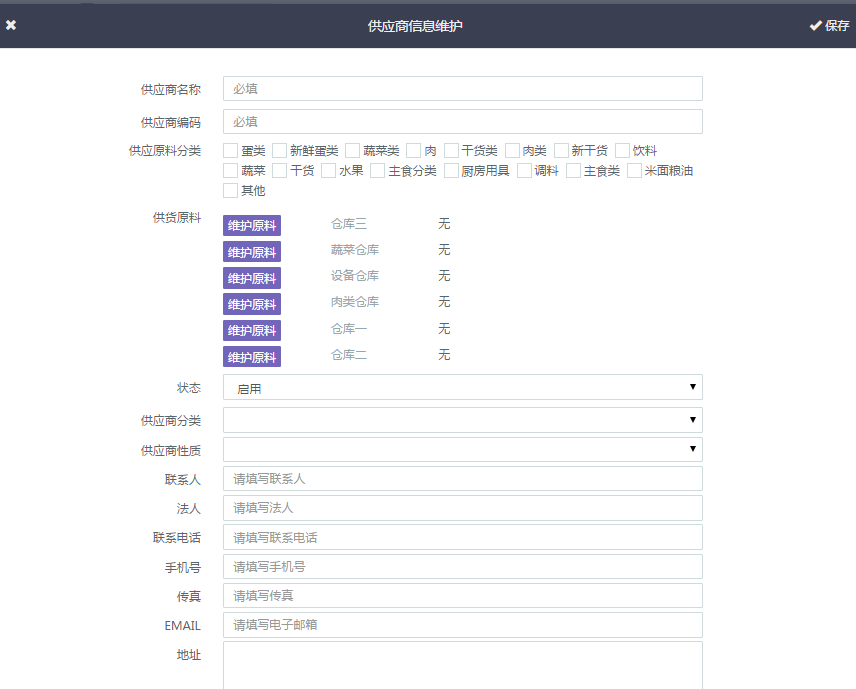Enable the 厨房用具 checkbox

coord(452,171)
